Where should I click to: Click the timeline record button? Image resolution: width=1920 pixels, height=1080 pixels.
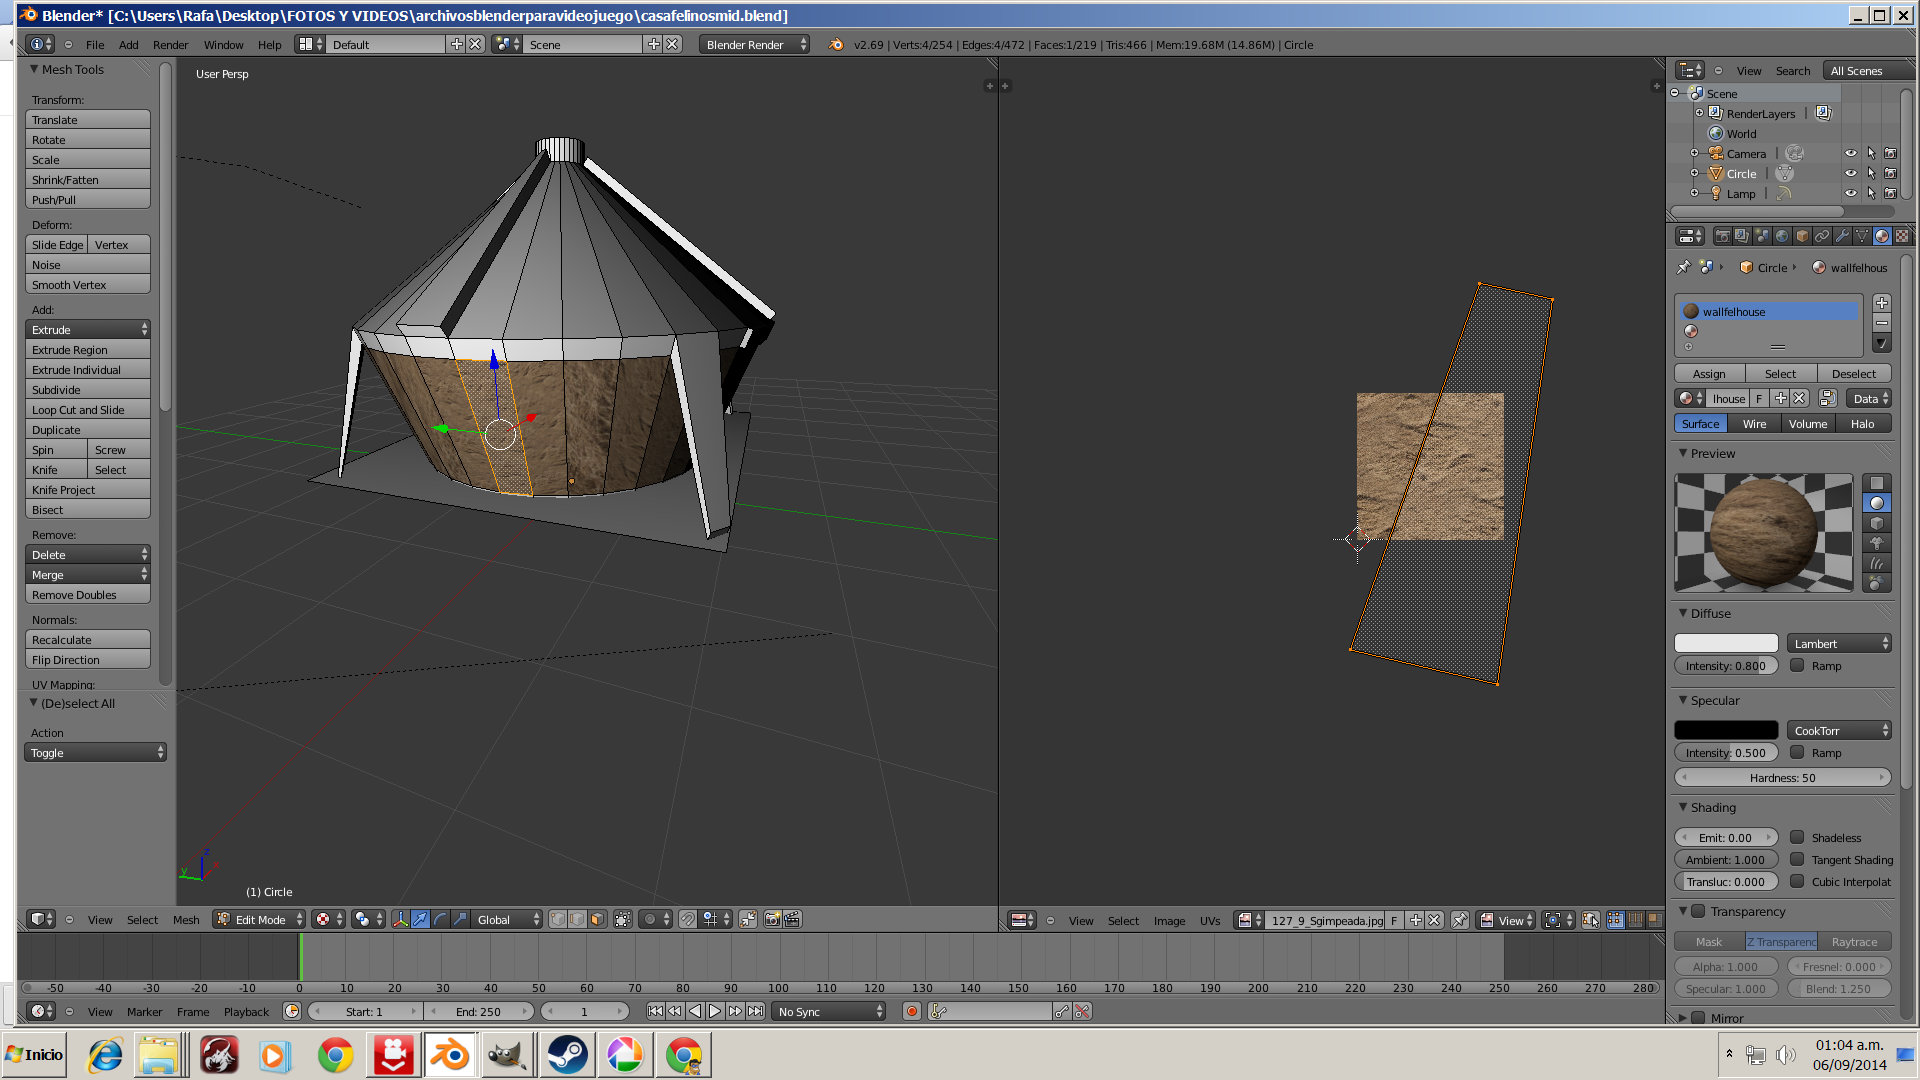[911, 1011]
